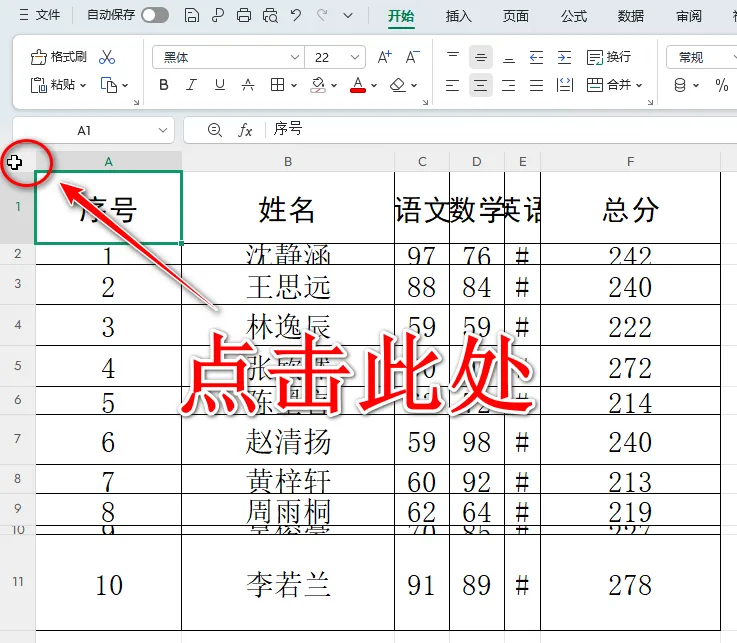Click the 格式刷 format painter button
This screenshot has width=737, height=643.
click(x=58, y=57)
